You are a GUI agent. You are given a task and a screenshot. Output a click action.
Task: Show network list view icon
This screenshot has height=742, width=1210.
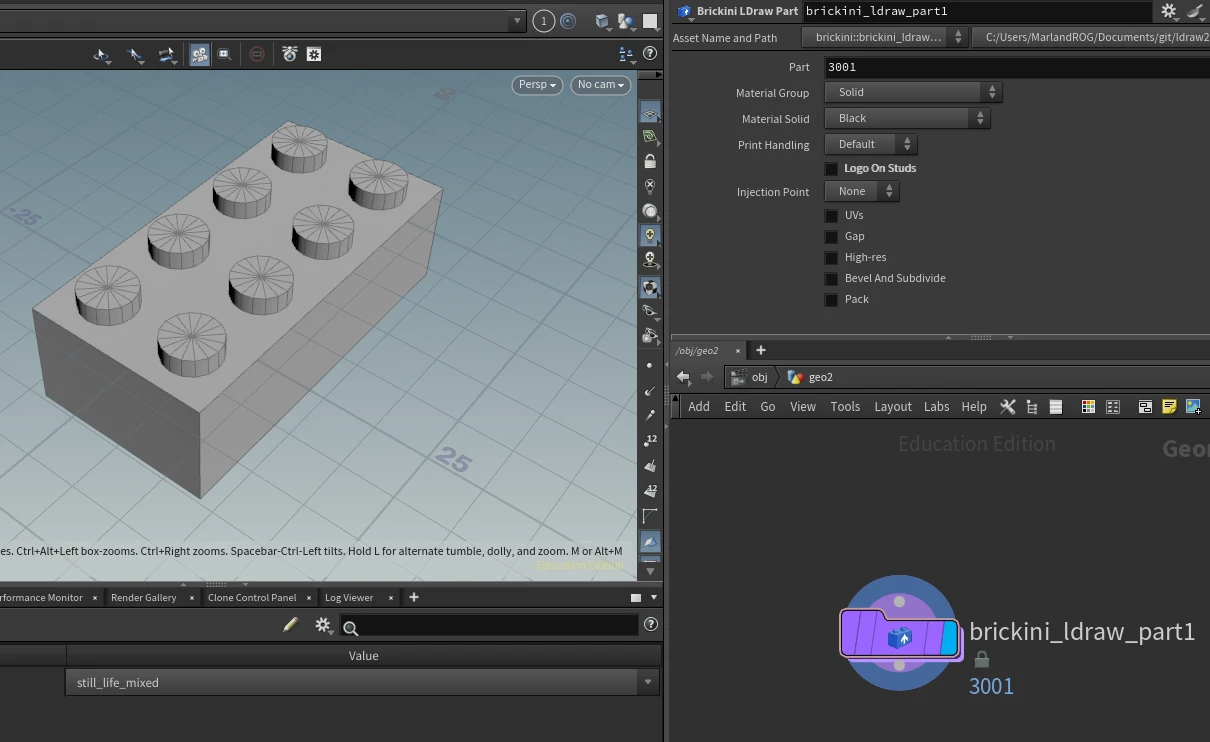click(x=1055, y=407)
